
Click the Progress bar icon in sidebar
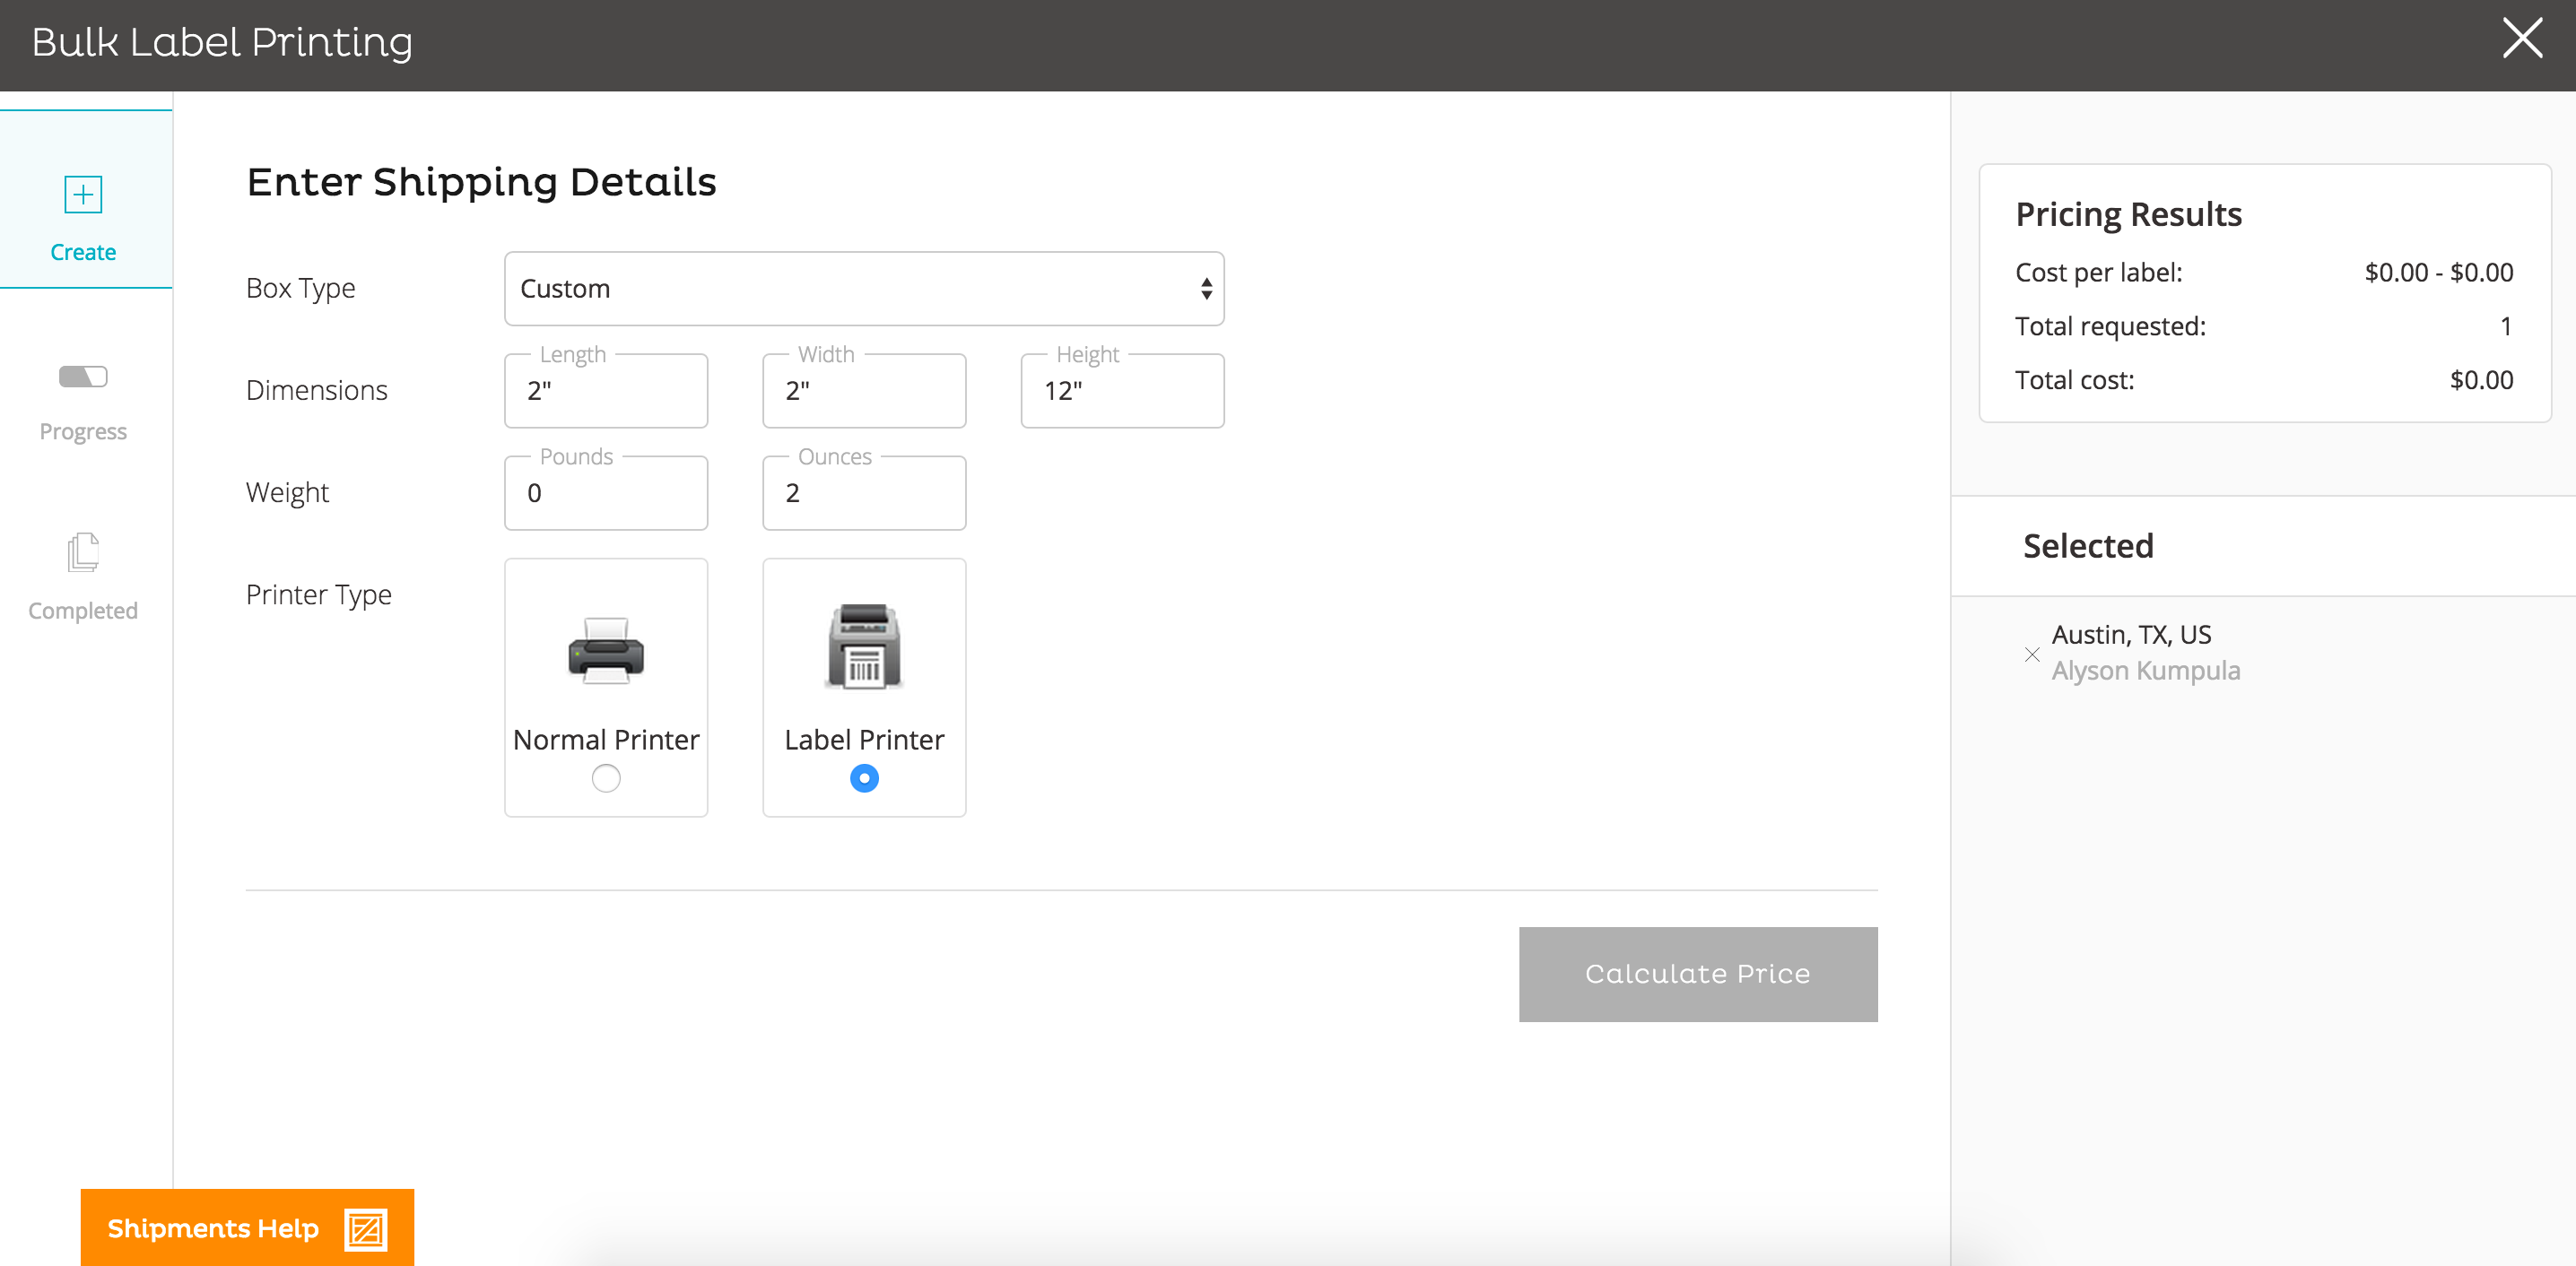[83, 377]
